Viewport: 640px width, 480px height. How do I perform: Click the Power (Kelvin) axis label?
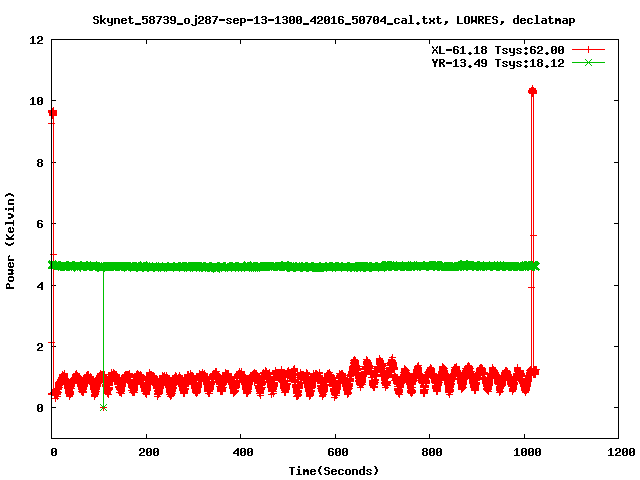(x=10, y=241)
